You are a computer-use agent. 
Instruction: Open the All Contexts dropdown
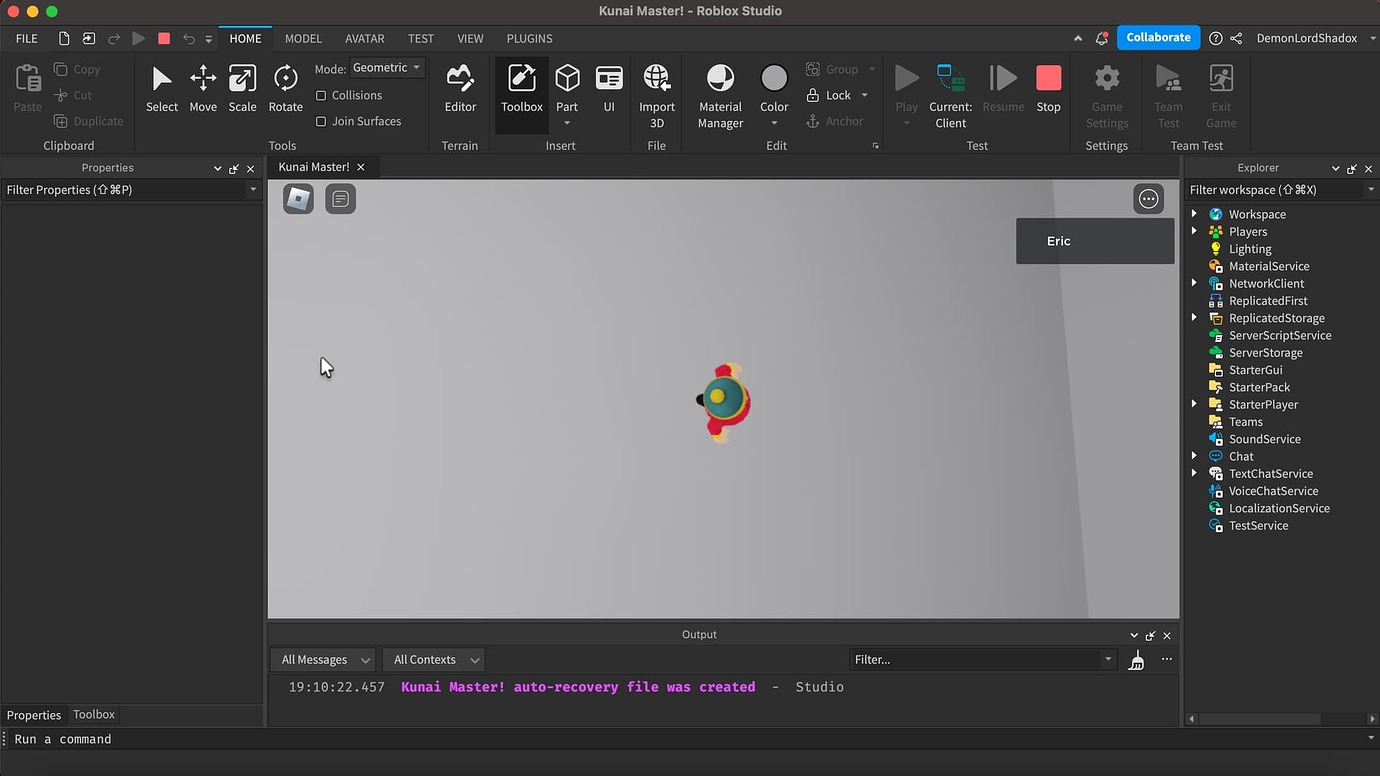(x=434, y=660)
